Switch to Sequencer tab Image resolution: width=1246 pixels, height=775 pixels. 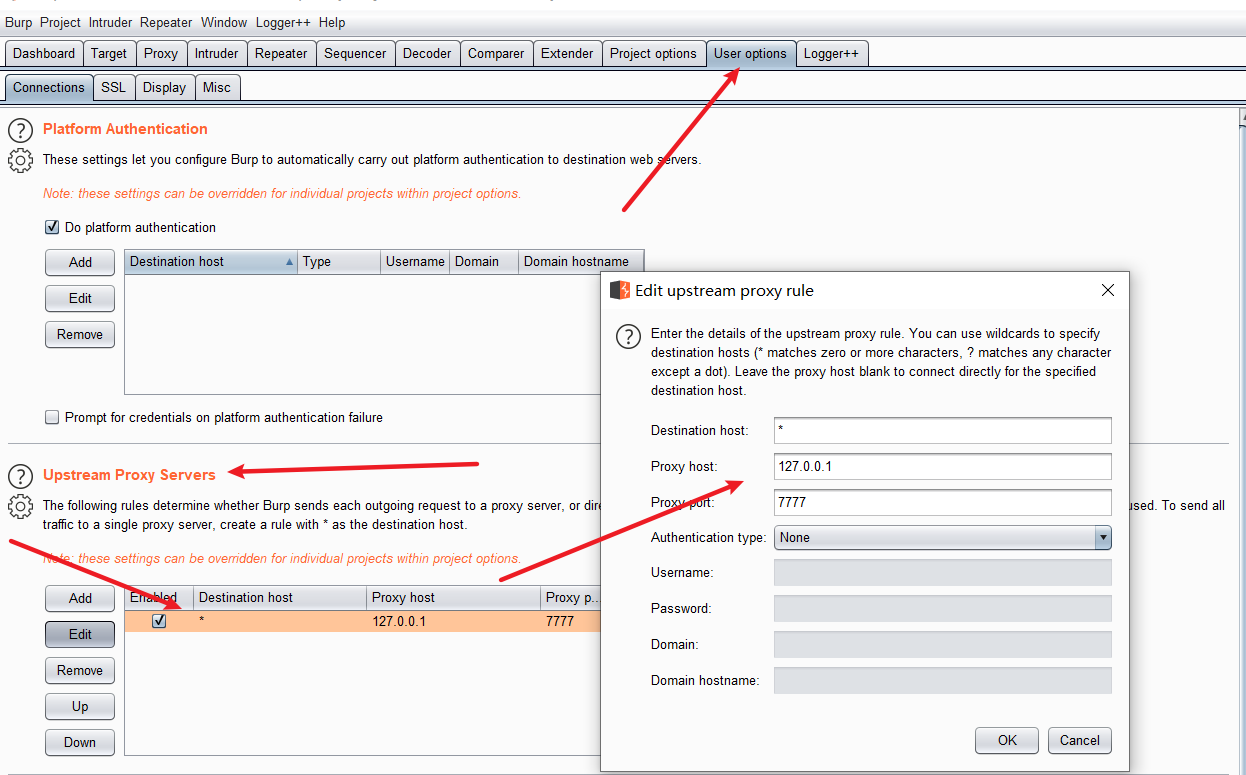(355, 54)
